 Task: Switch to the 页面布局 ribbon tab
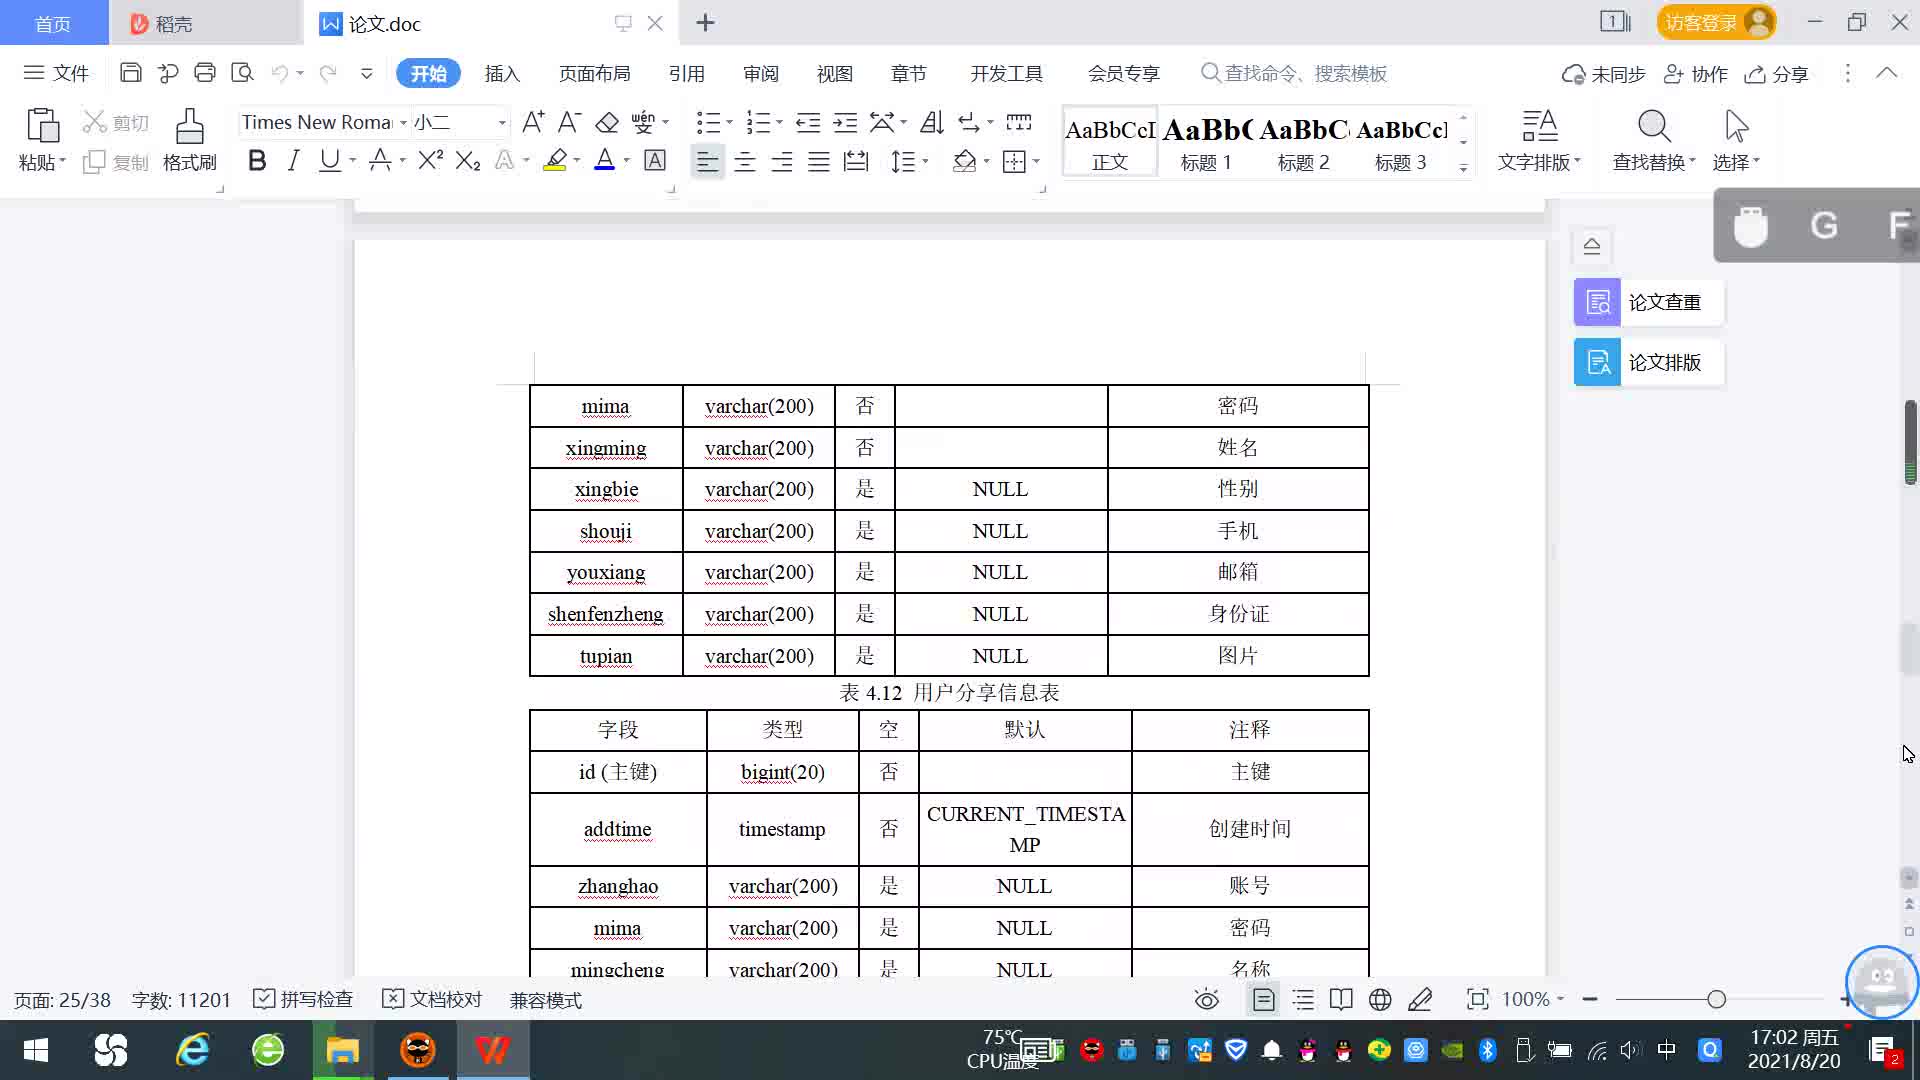594,74
